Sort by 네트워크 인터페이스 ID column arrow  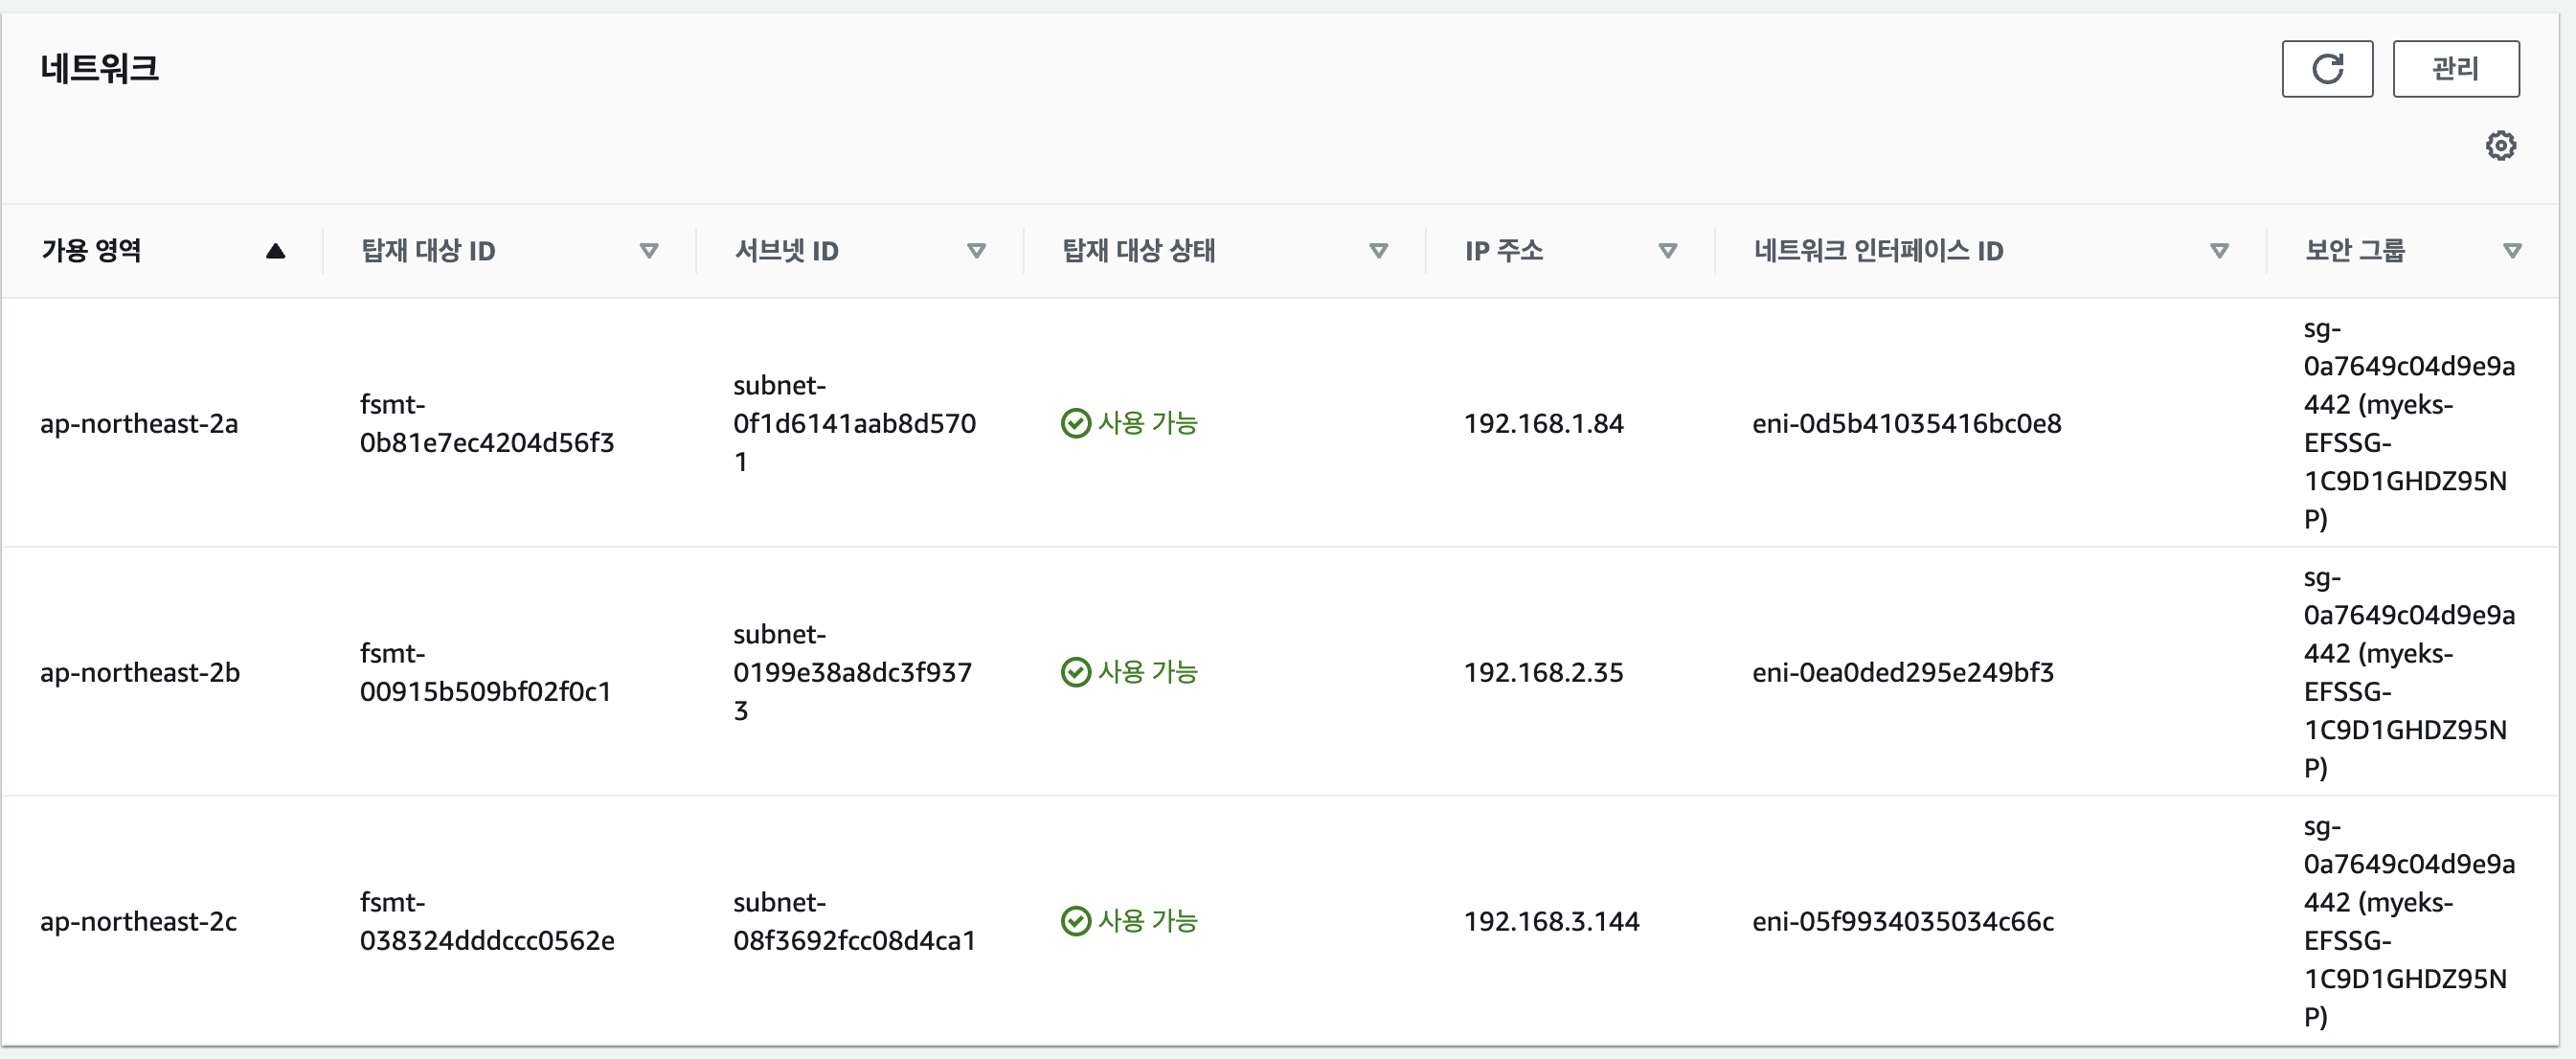(x=2219, y=251)
